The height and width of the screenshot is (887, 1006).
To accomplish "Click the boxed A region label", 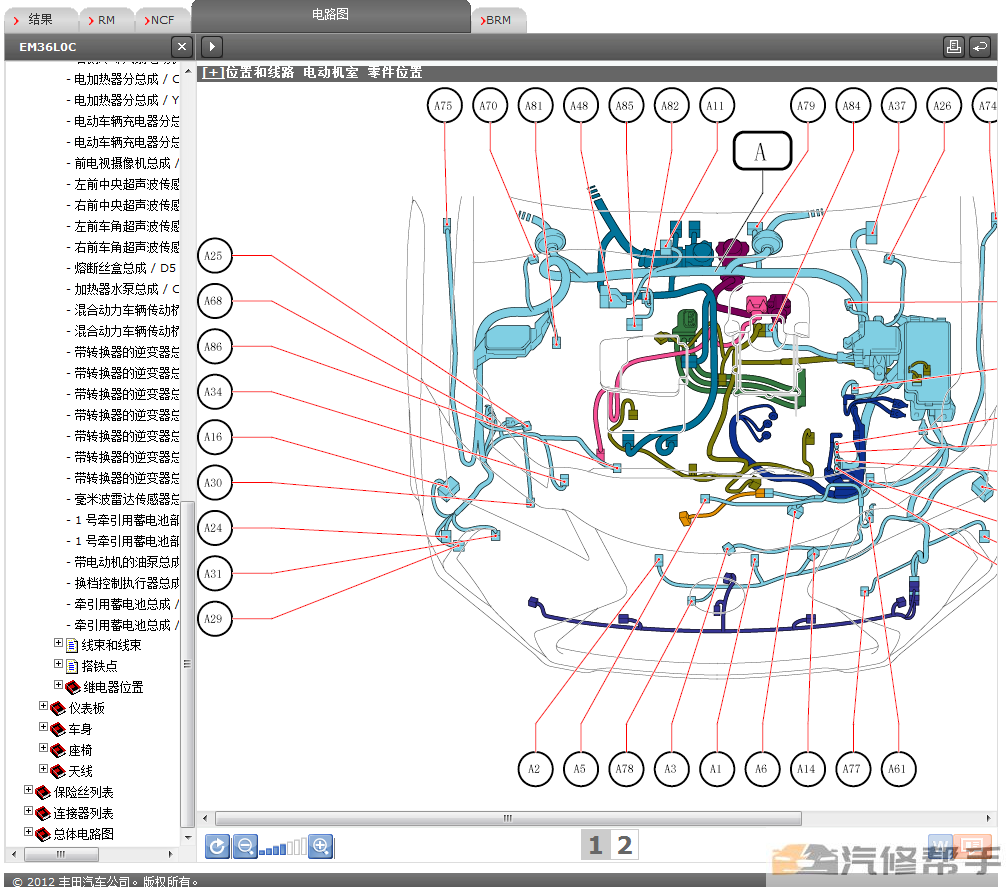I will click(762, 151).
